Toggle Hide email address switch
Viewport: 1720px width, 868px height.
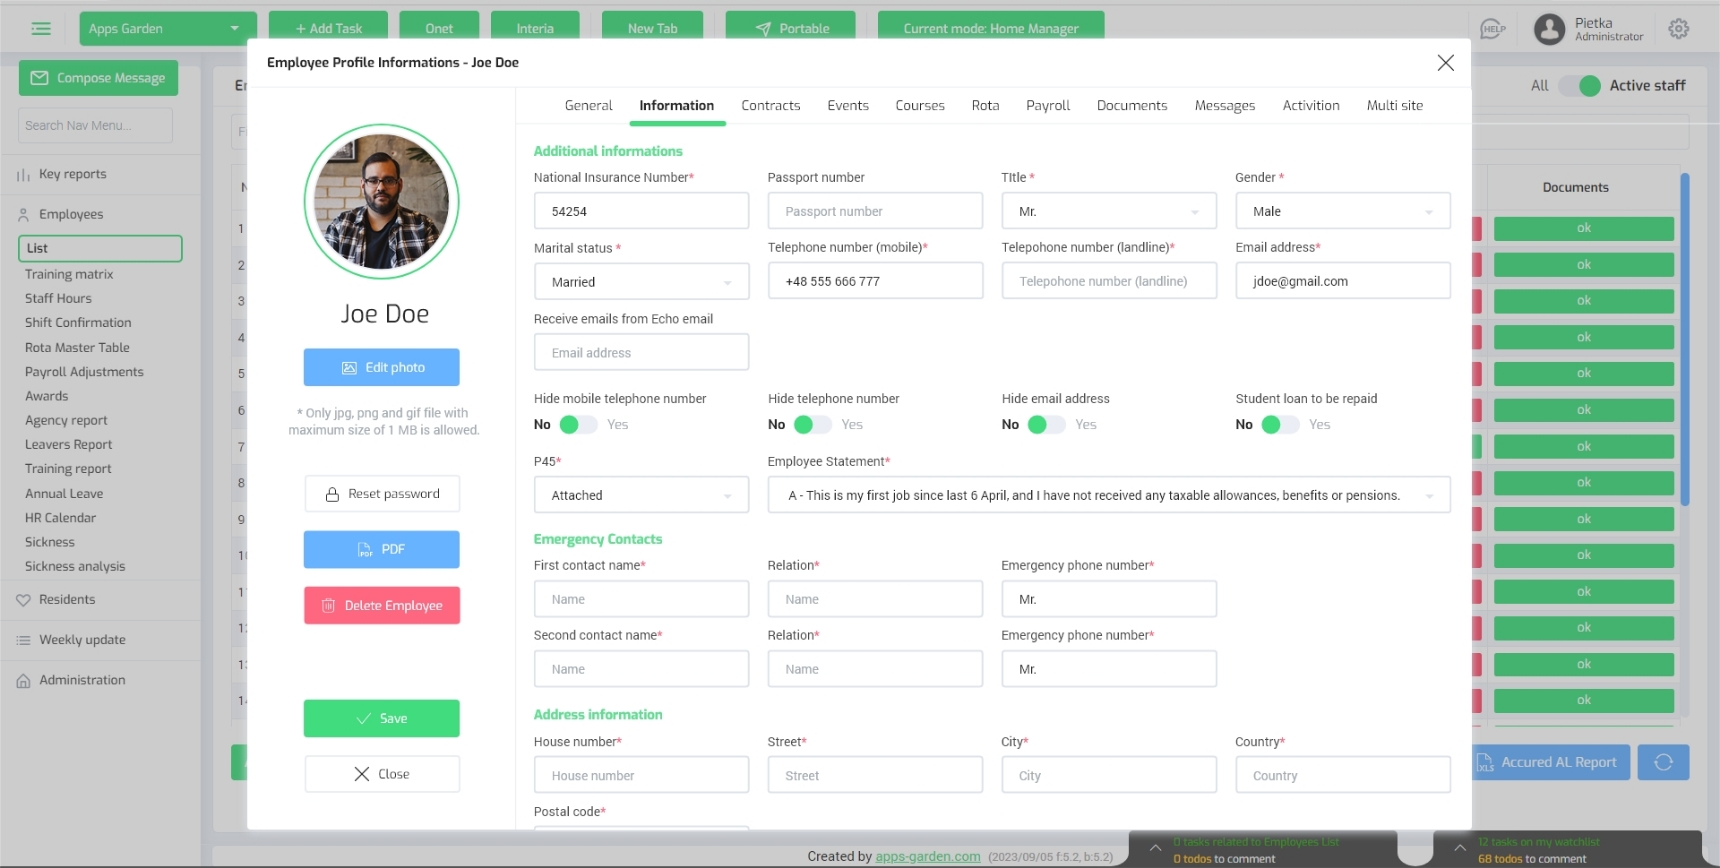(x=1046, y=425)
